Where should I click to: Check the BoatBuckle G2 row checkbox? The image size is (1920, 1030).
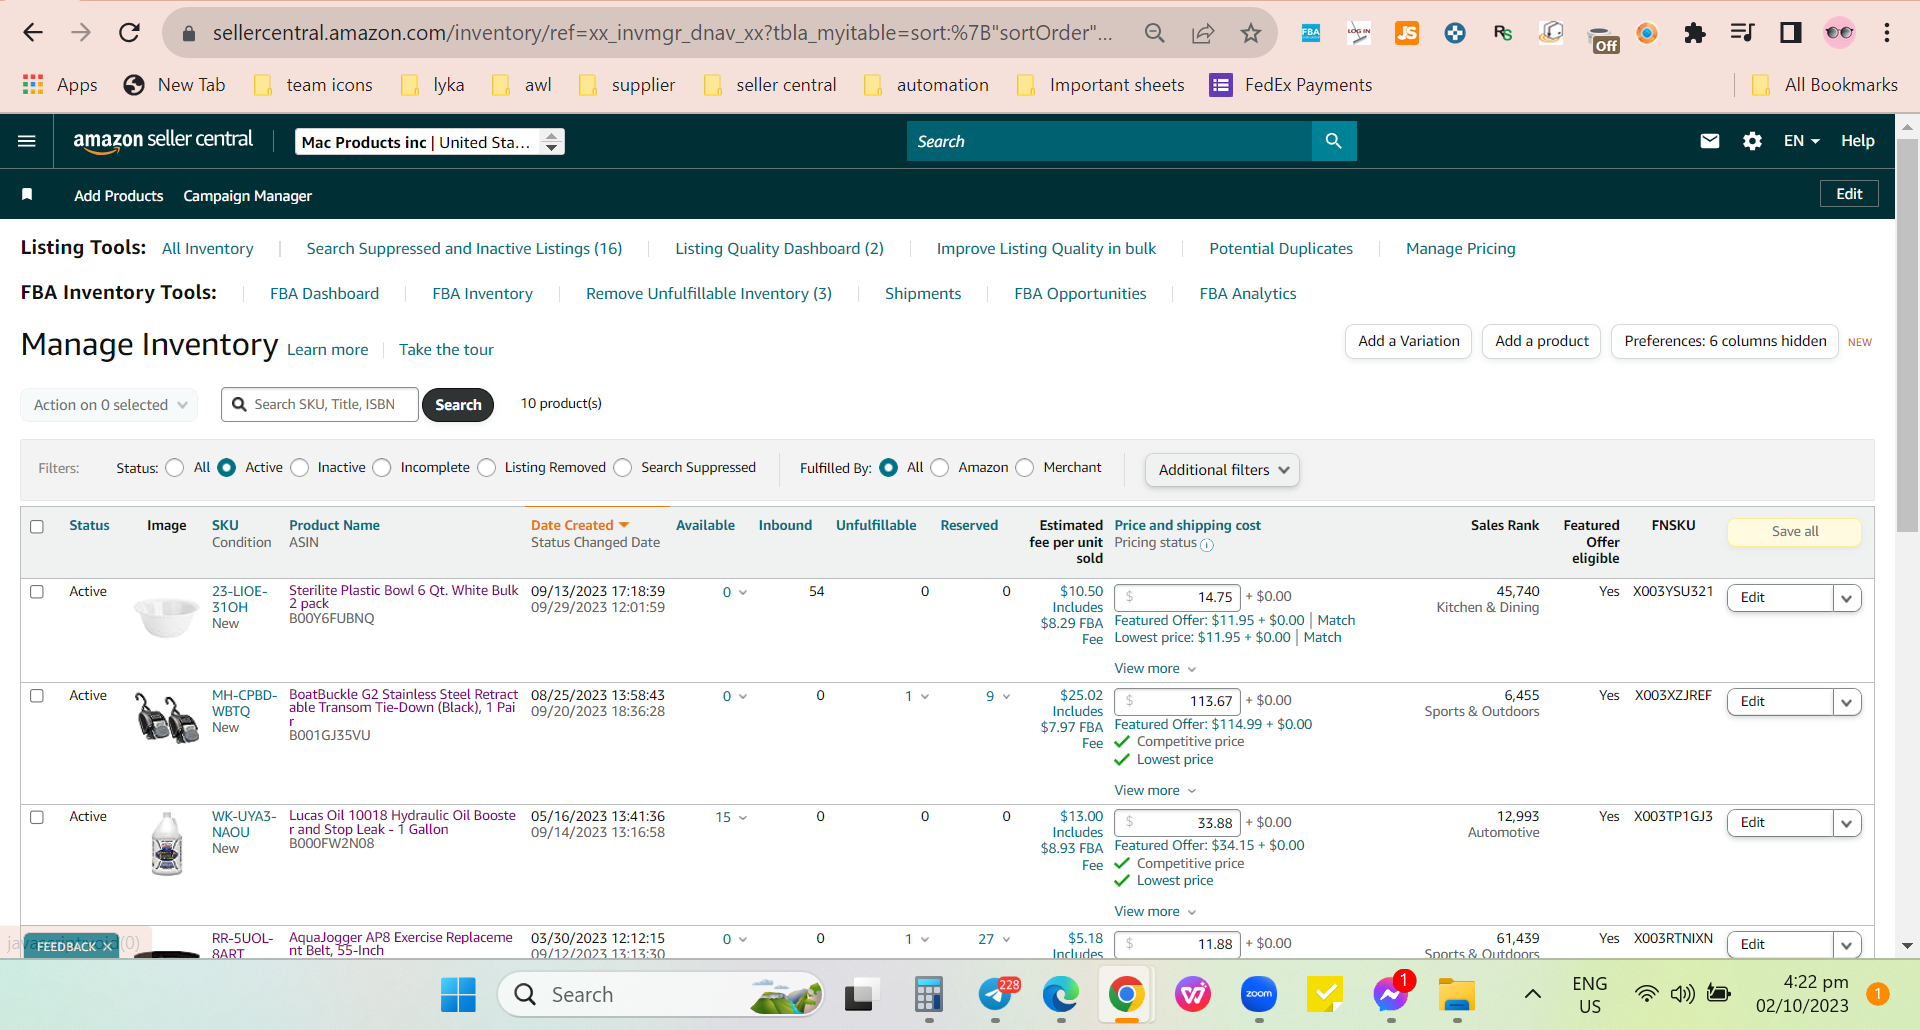coord(37,696)
